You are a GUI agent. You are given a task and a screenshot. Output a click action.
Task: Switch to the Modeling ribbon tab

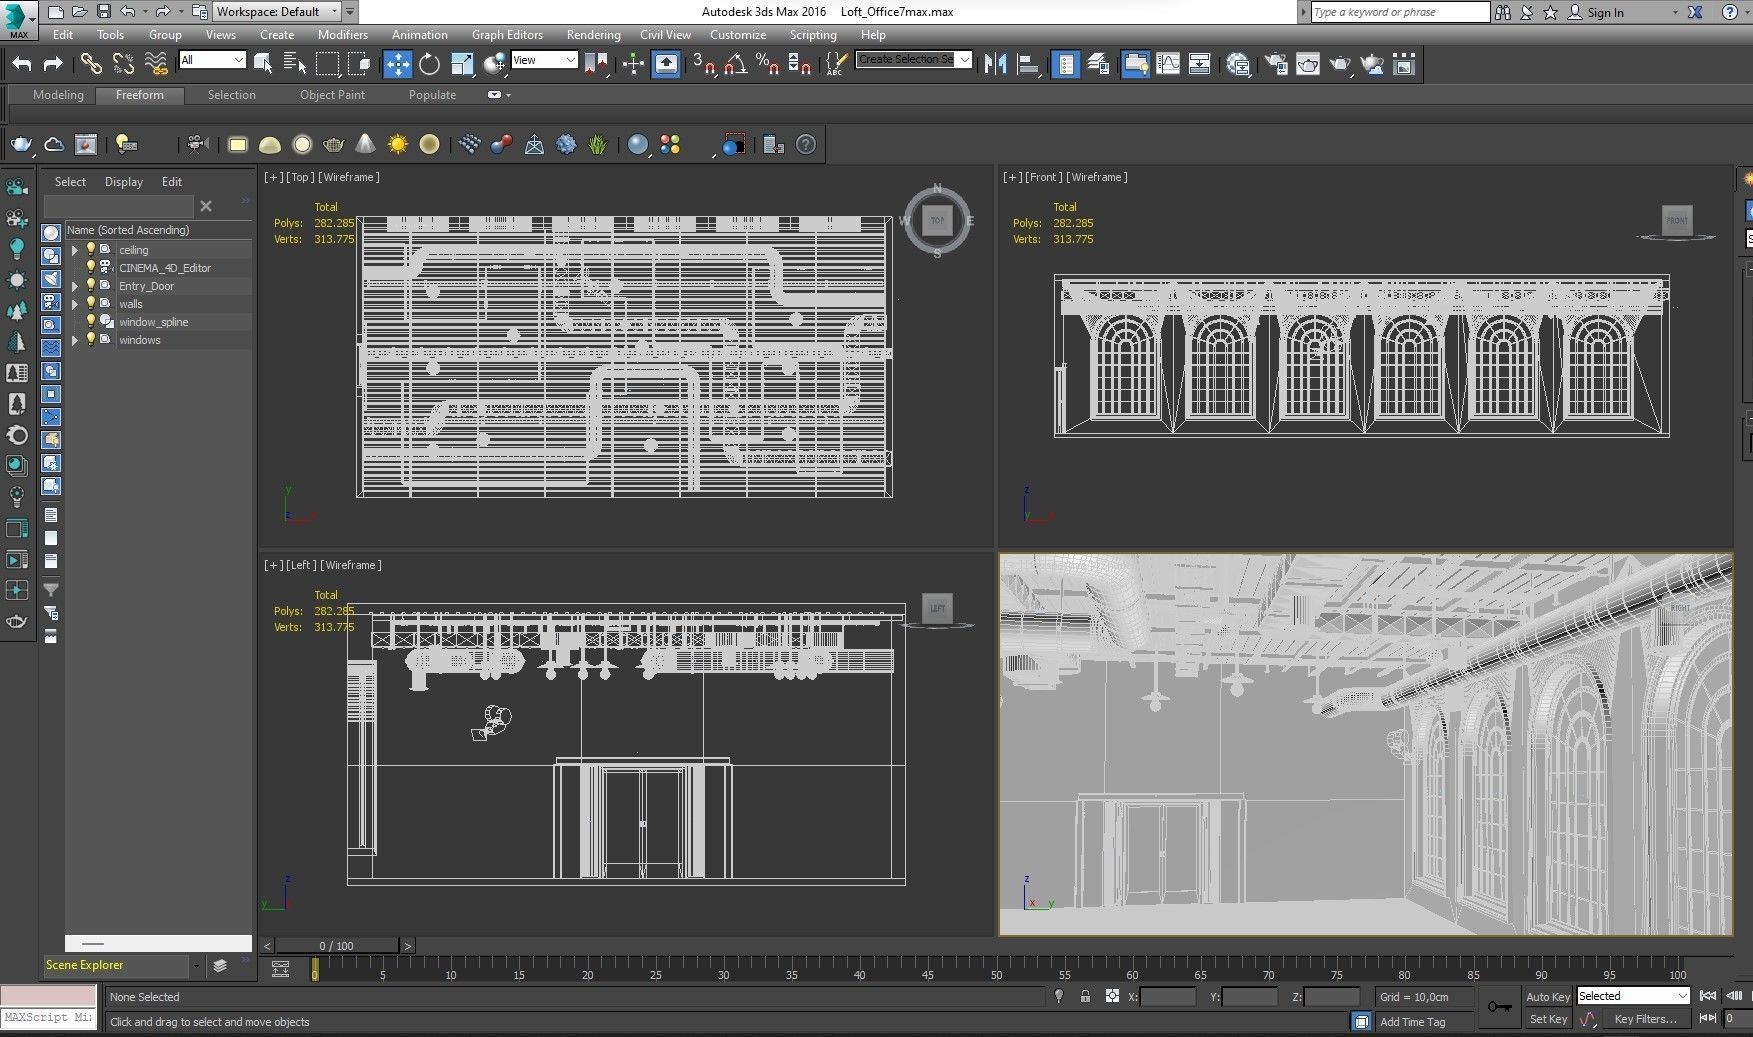pyautogui.click(x=58, y=95)
